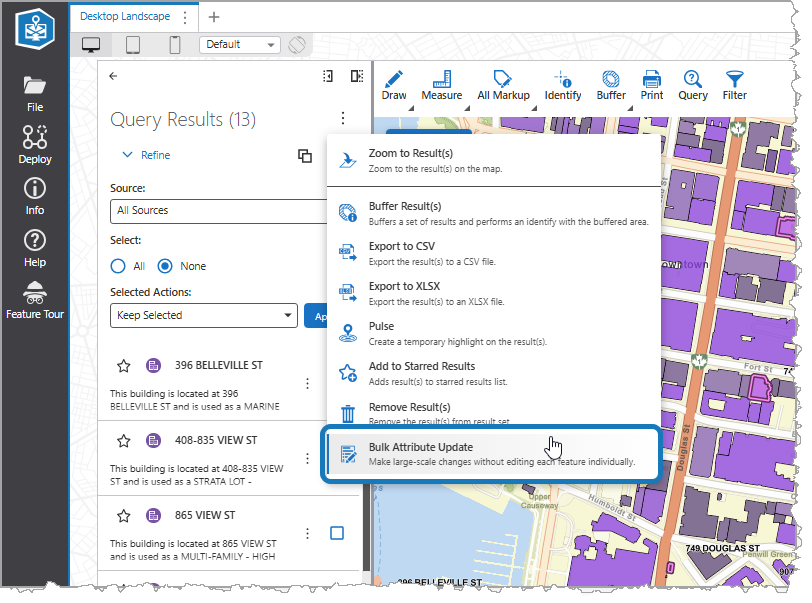Screen dimensions: 812x603
Task: Open the Default layout dropdown
Action: [x=240, y=45]
